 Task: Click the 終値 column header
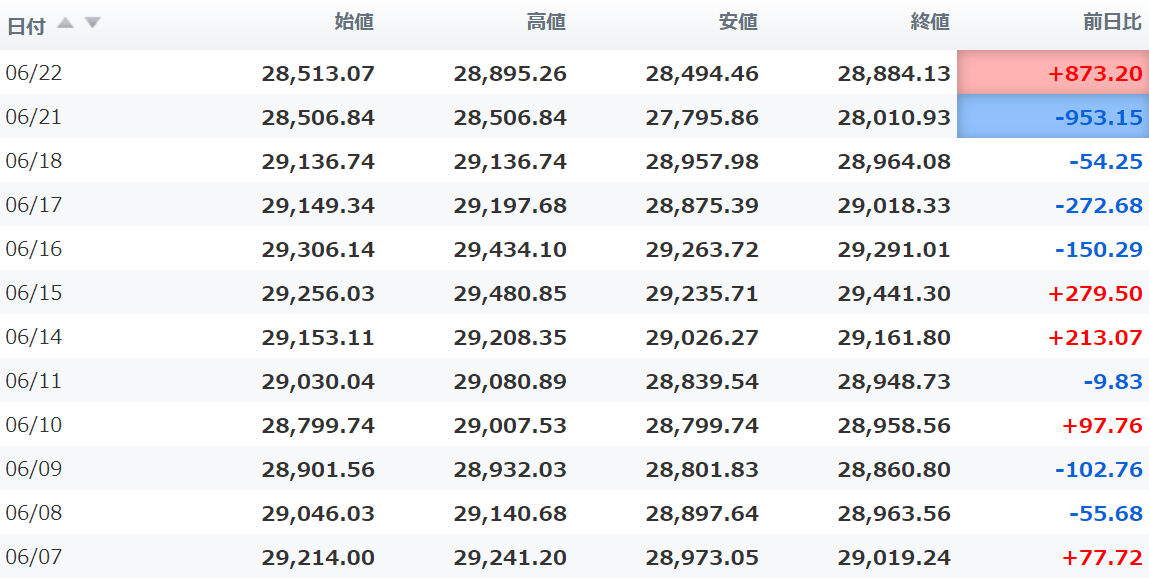pos(930,23)
